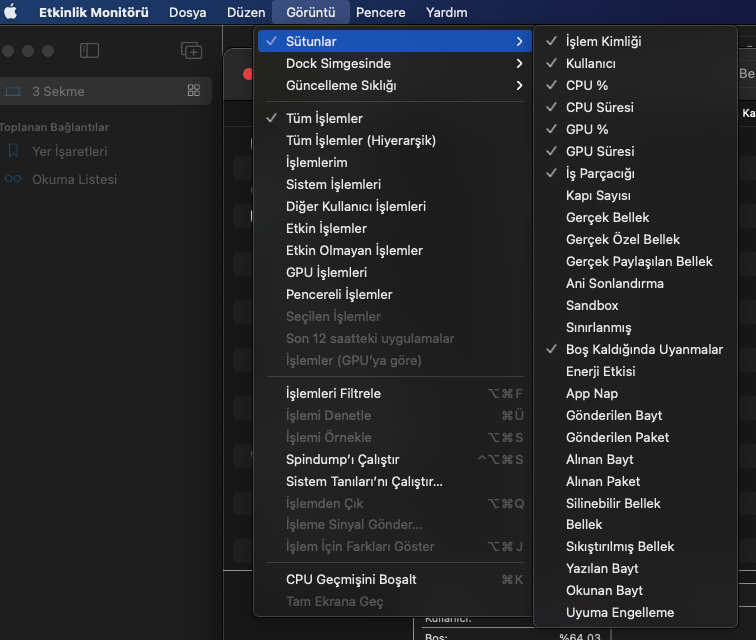The image size is (756, 640).
Task: Open the Pencere menu
Action: [380, 12]
